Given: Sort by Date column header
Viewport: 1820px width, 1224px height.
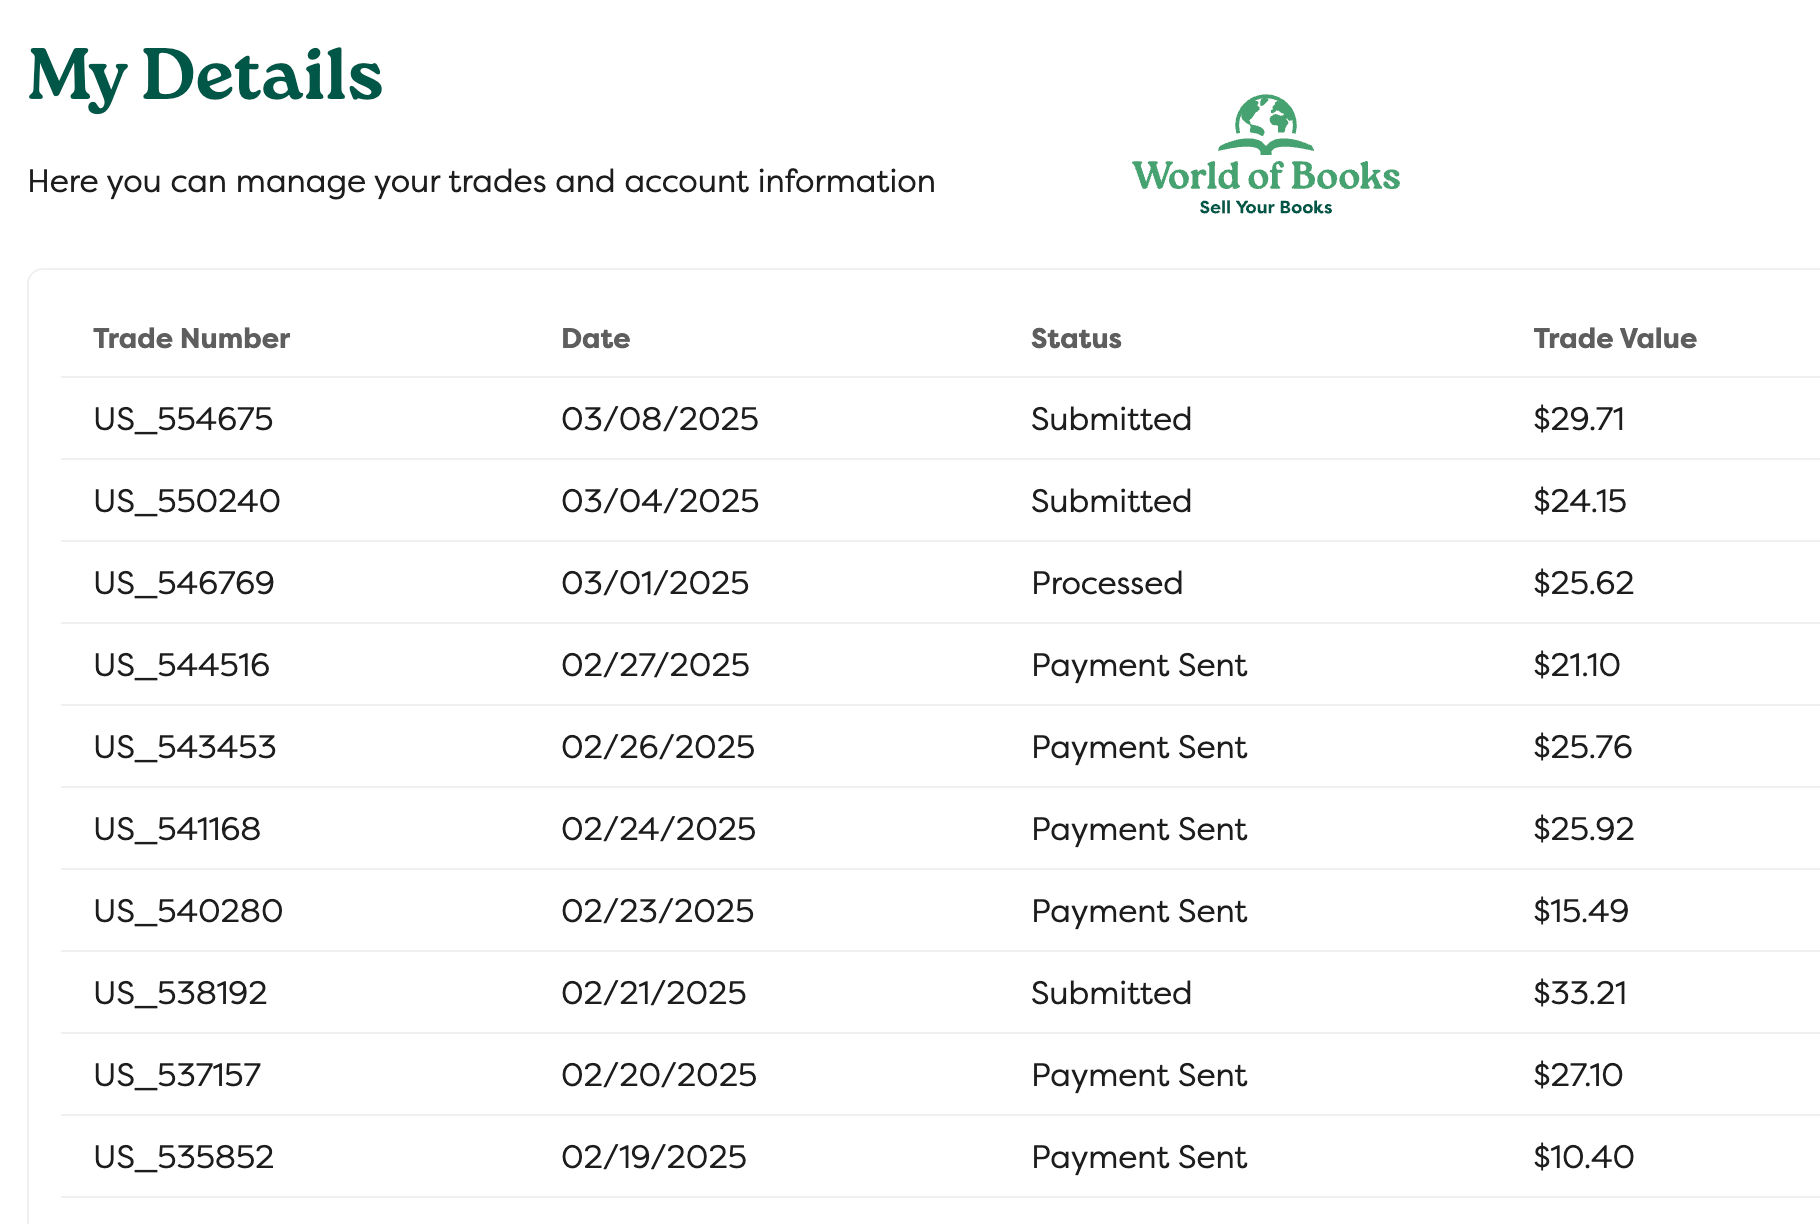Looking at the screenshot, I should pos(595,338).
